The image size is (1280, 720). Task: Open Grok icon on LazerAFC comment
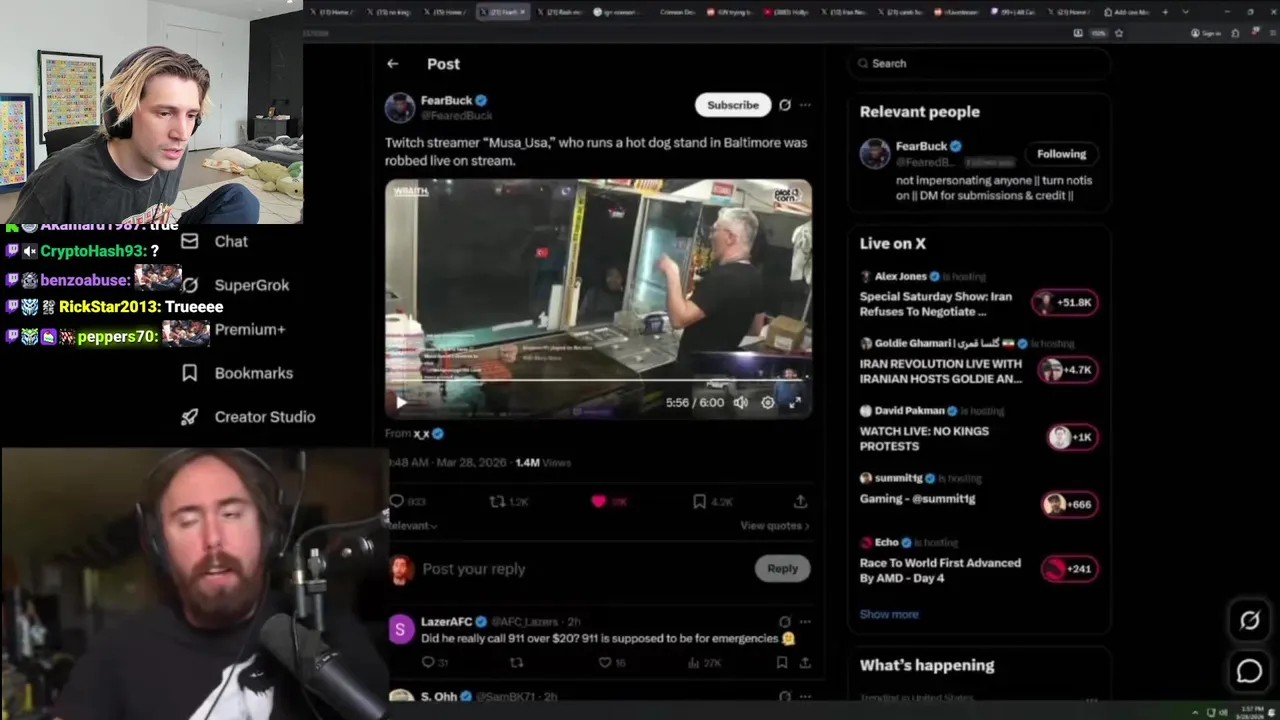(x=785, y=621)
